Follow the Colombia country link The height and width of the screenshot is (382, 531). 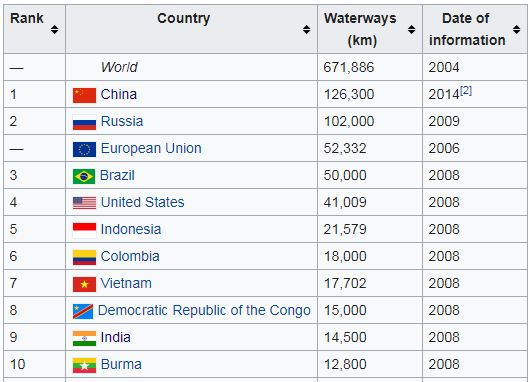pyautogui.click(x=130, y=256)
